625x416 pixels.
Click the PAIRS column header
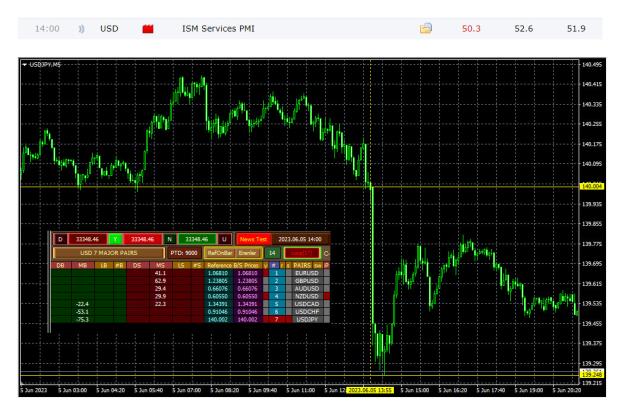(x=302, y=265)
